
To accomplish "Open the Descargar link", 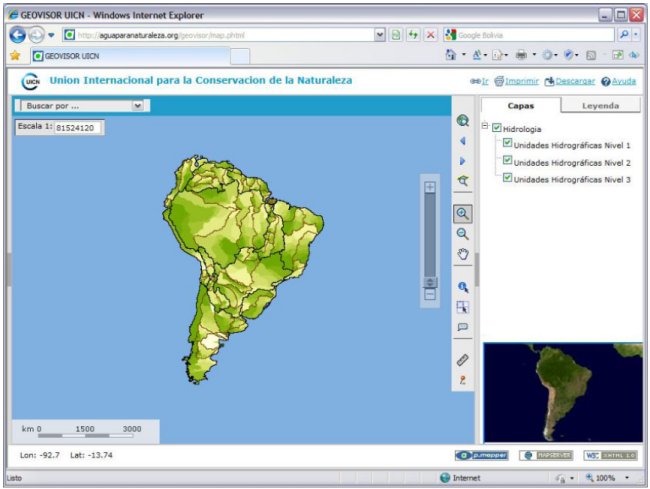I will pos(575,80).
